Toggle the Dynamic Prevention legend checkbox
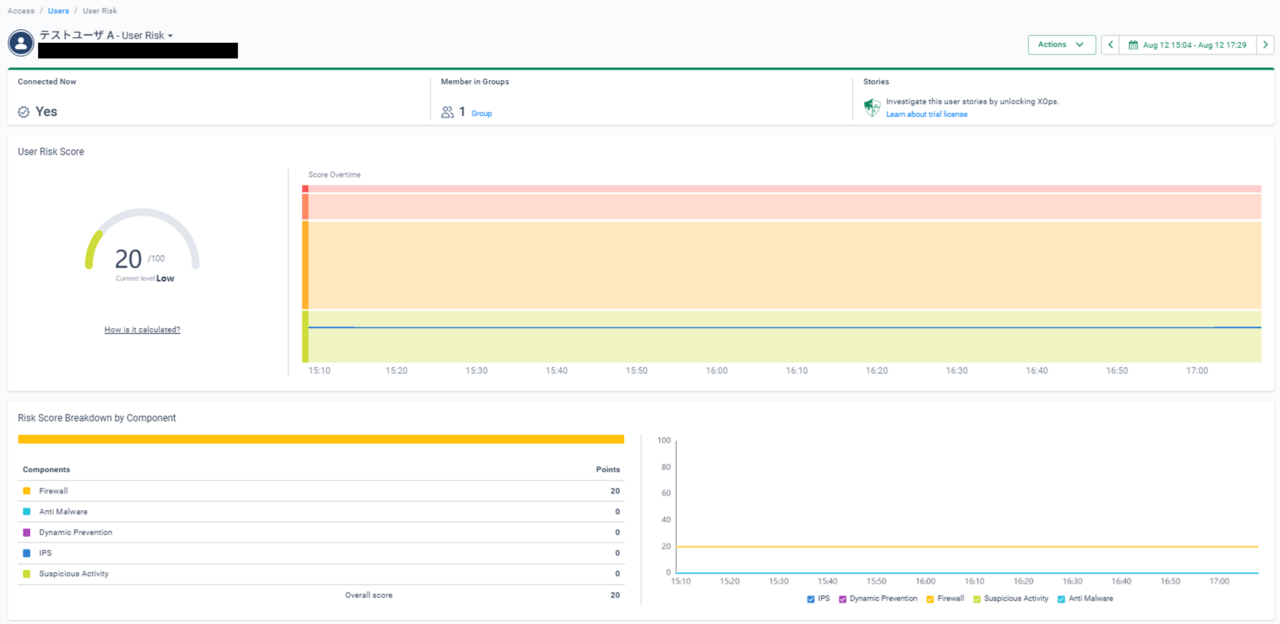This screenshot has height=624, width=1280. (x=843, y=599)
